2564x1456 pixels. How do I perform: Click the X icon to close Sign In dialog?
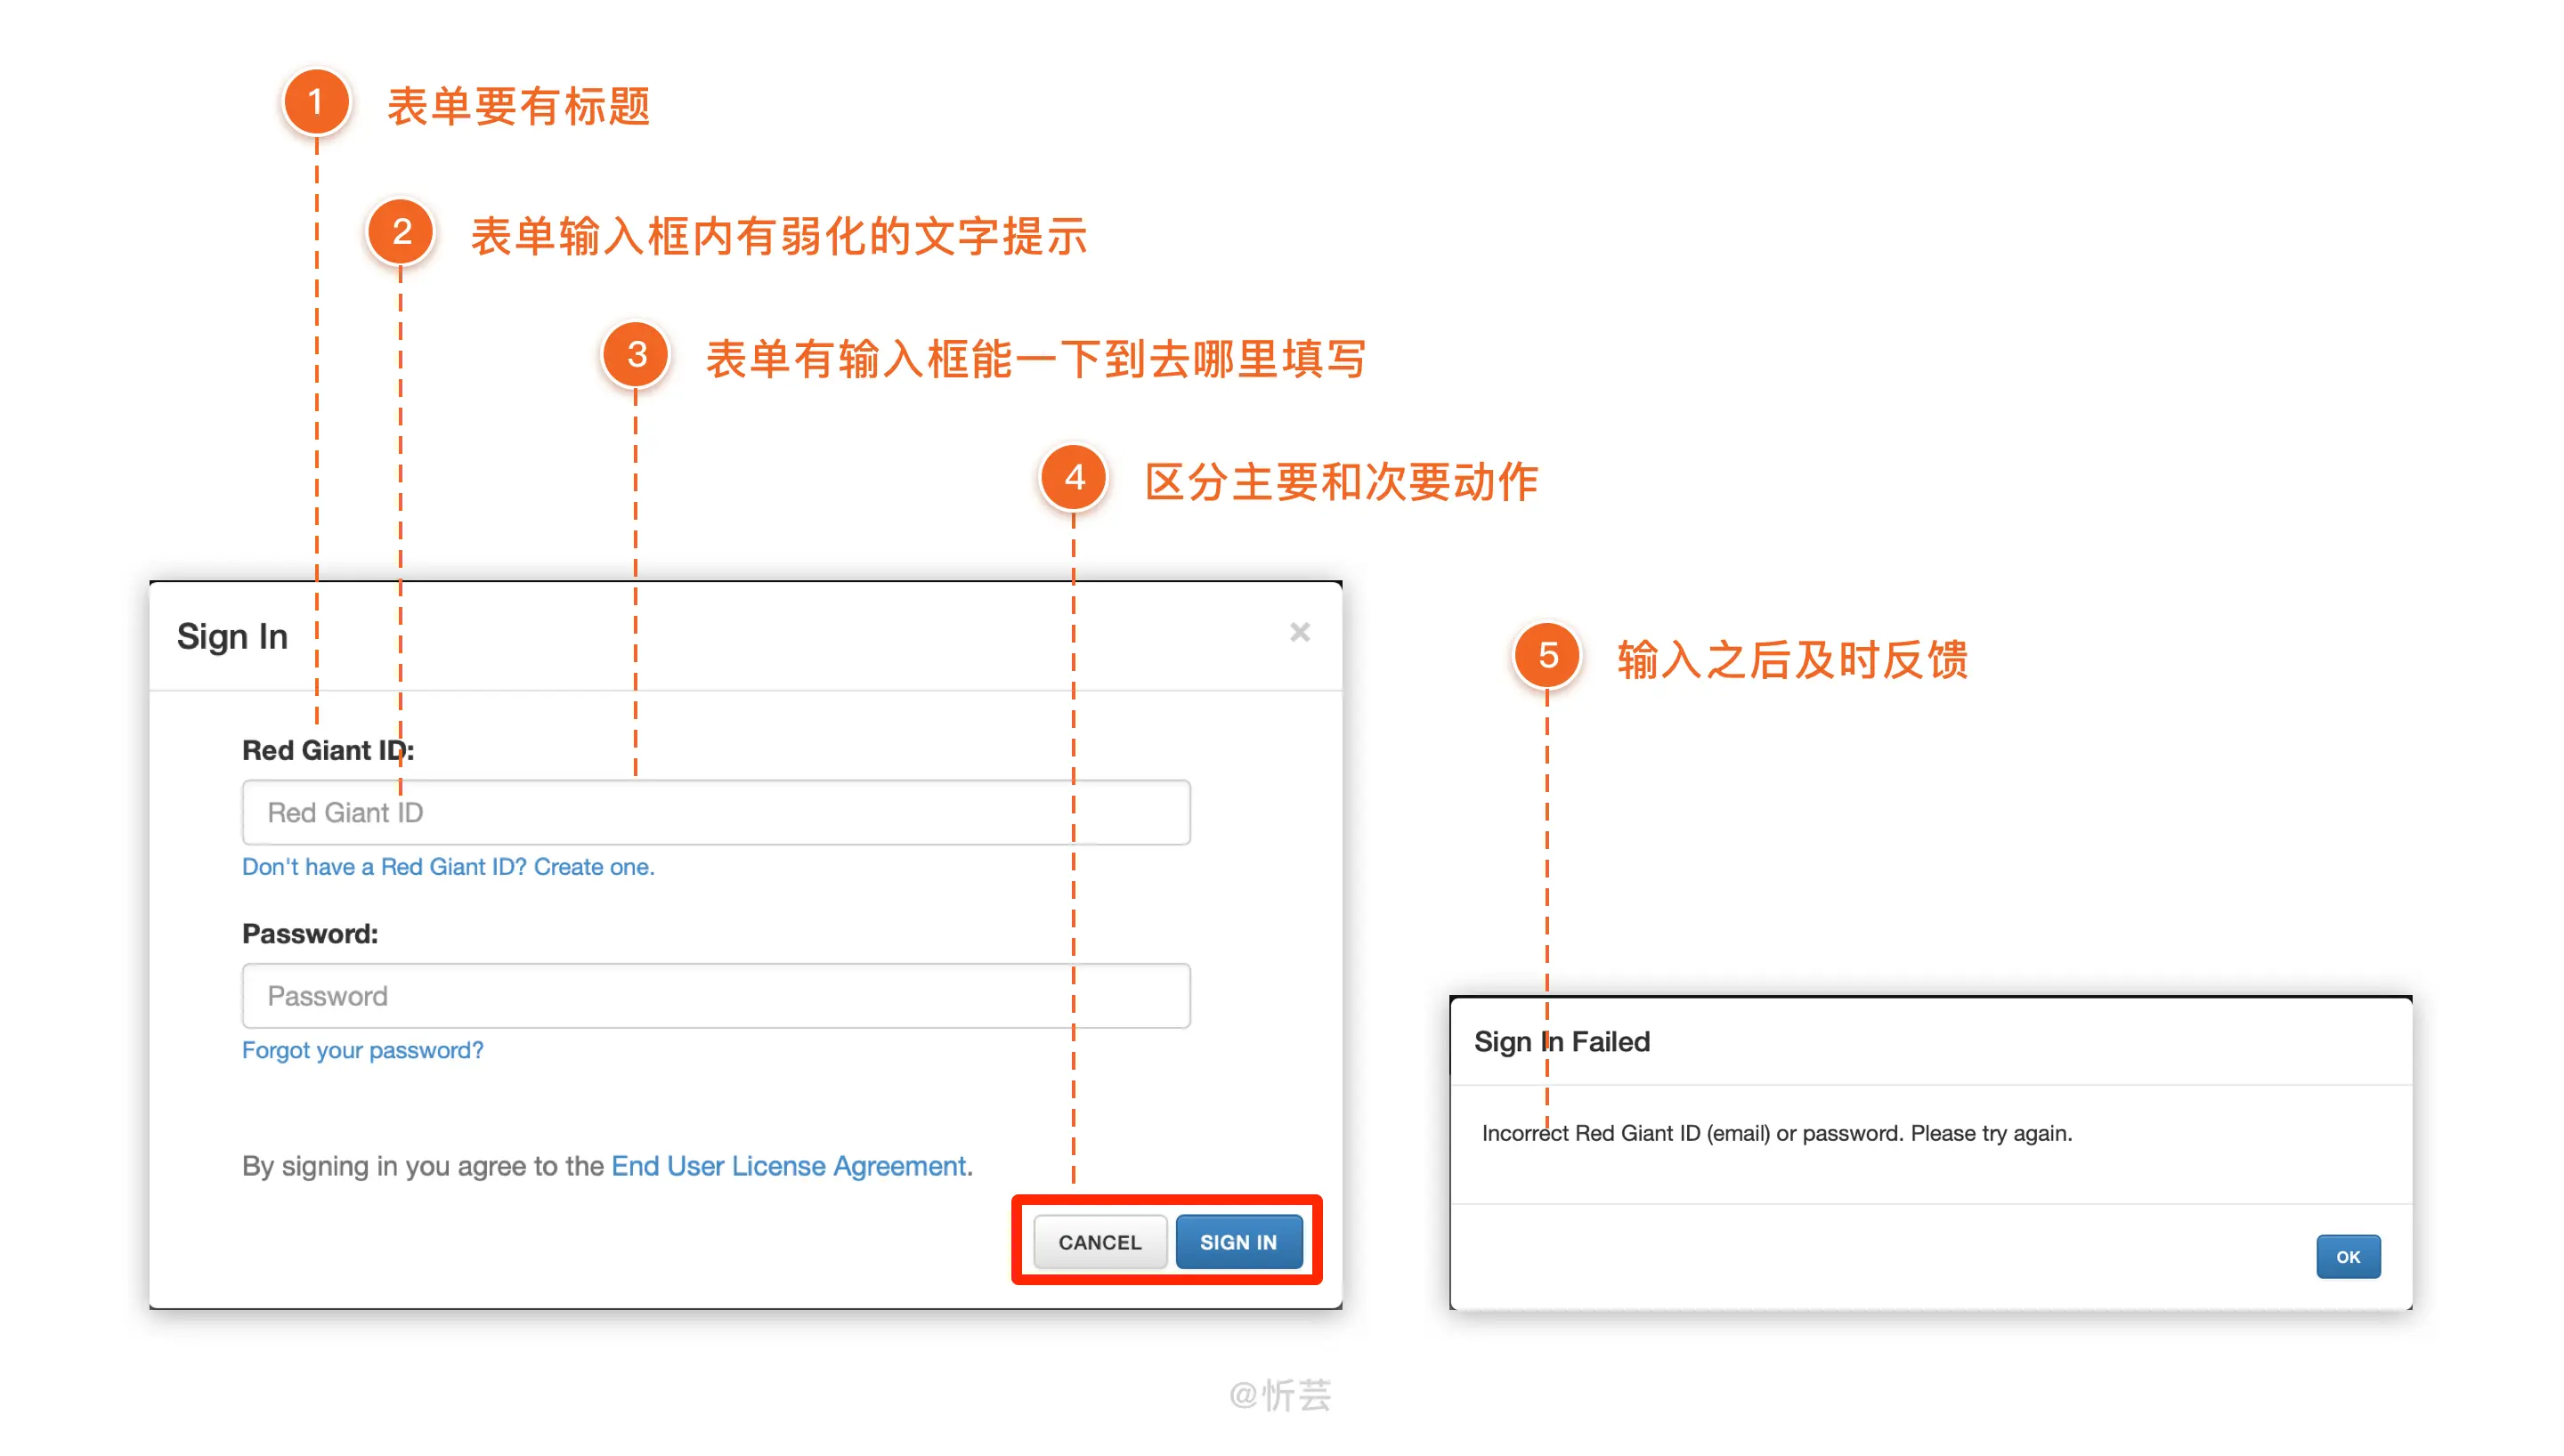pyautogui.click(x=1299, y=632)
